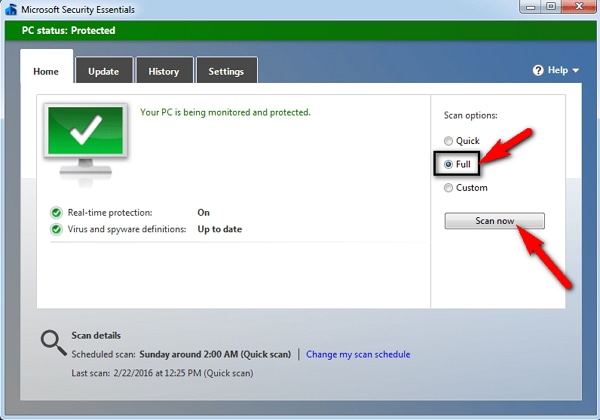Click the 'Scan details' heading

coord(96,335)
